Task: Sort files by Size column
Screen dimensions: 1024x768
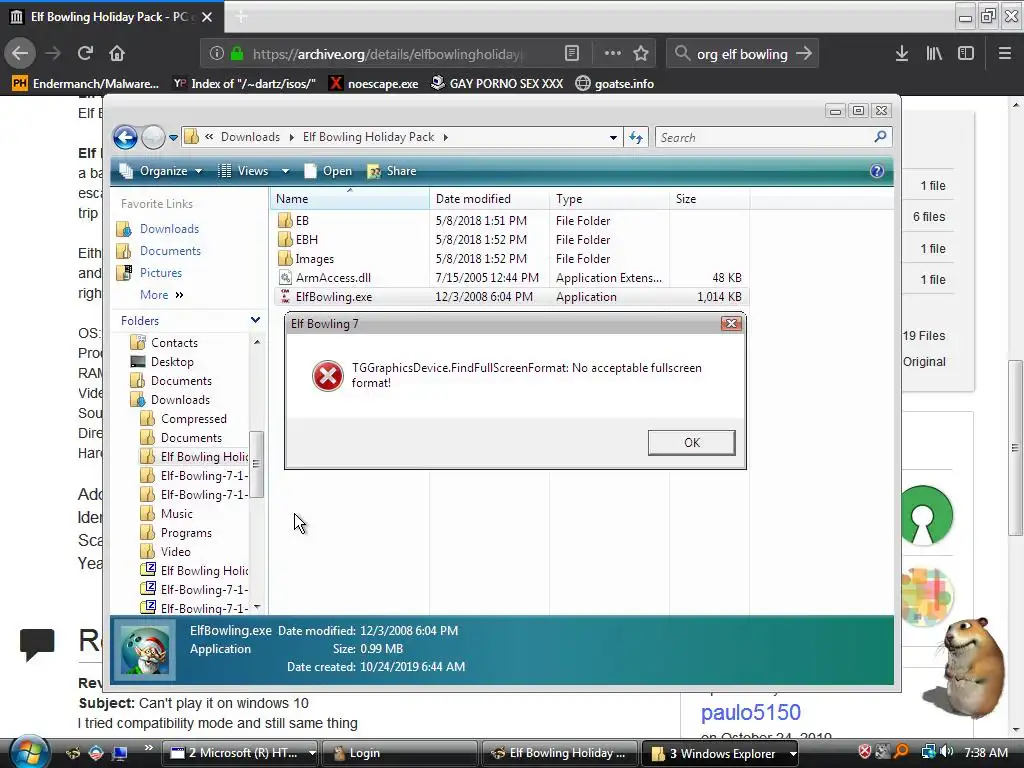Action: pos(710,199)
